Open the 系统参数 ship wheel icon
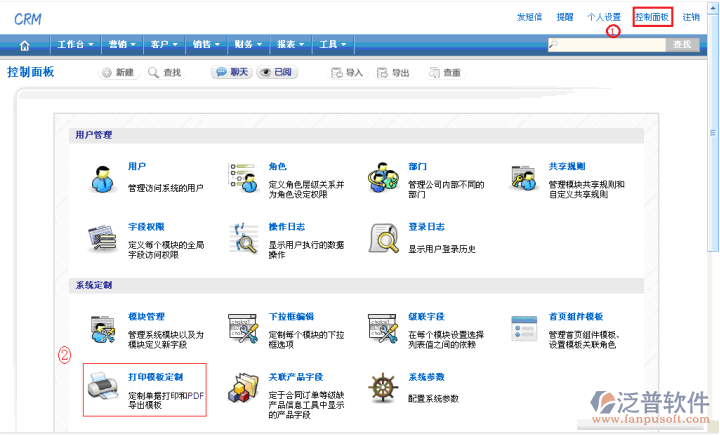This screenshot has height=435, width=720. (383, 387)
